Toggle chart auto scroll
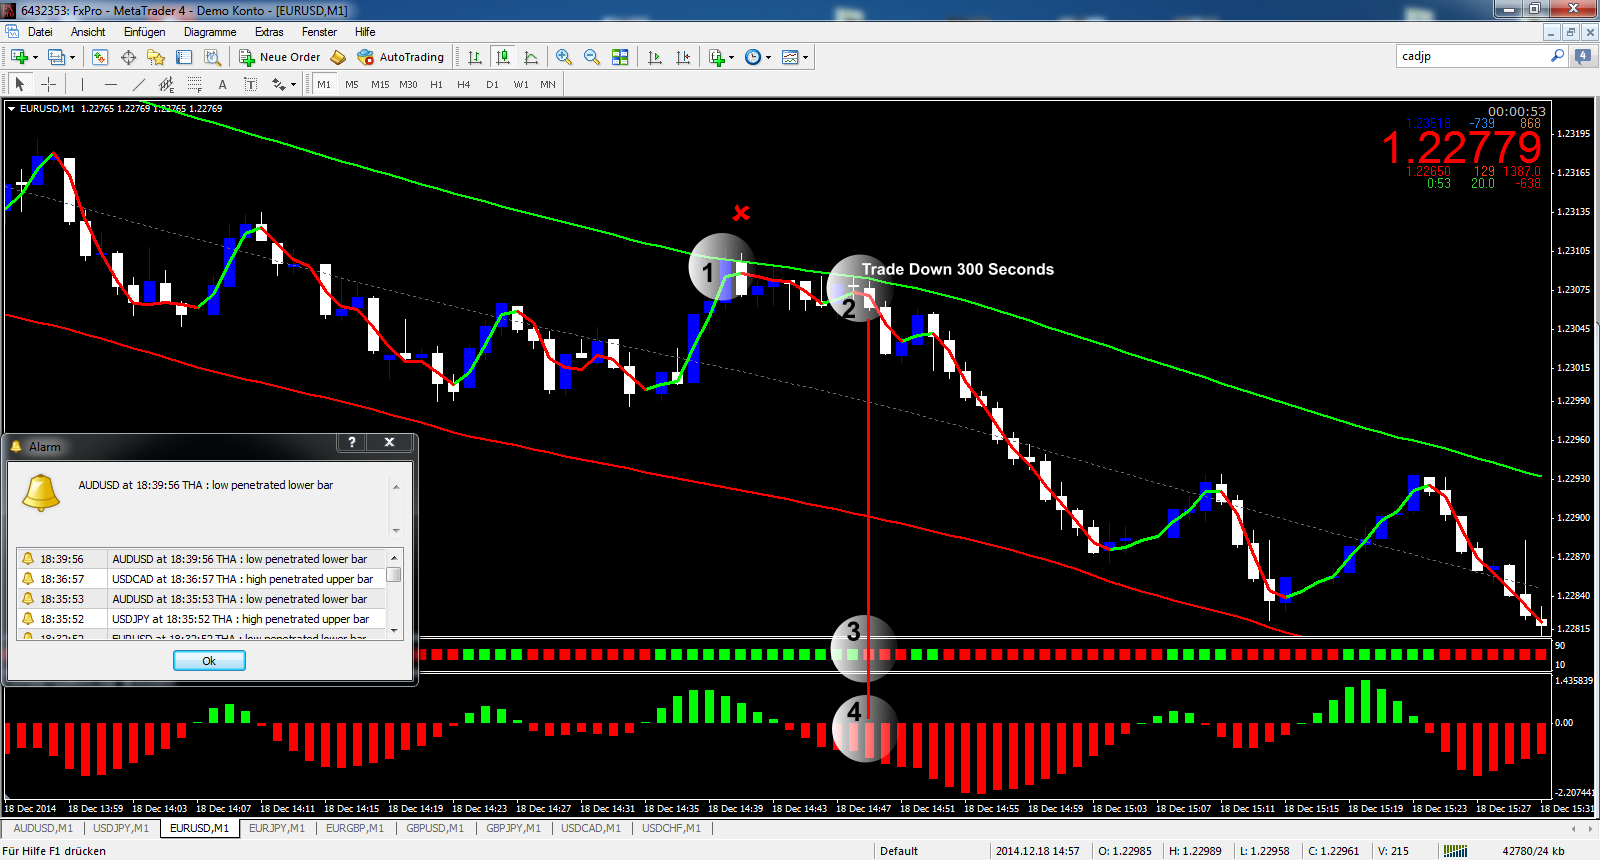 click(655, 57)
